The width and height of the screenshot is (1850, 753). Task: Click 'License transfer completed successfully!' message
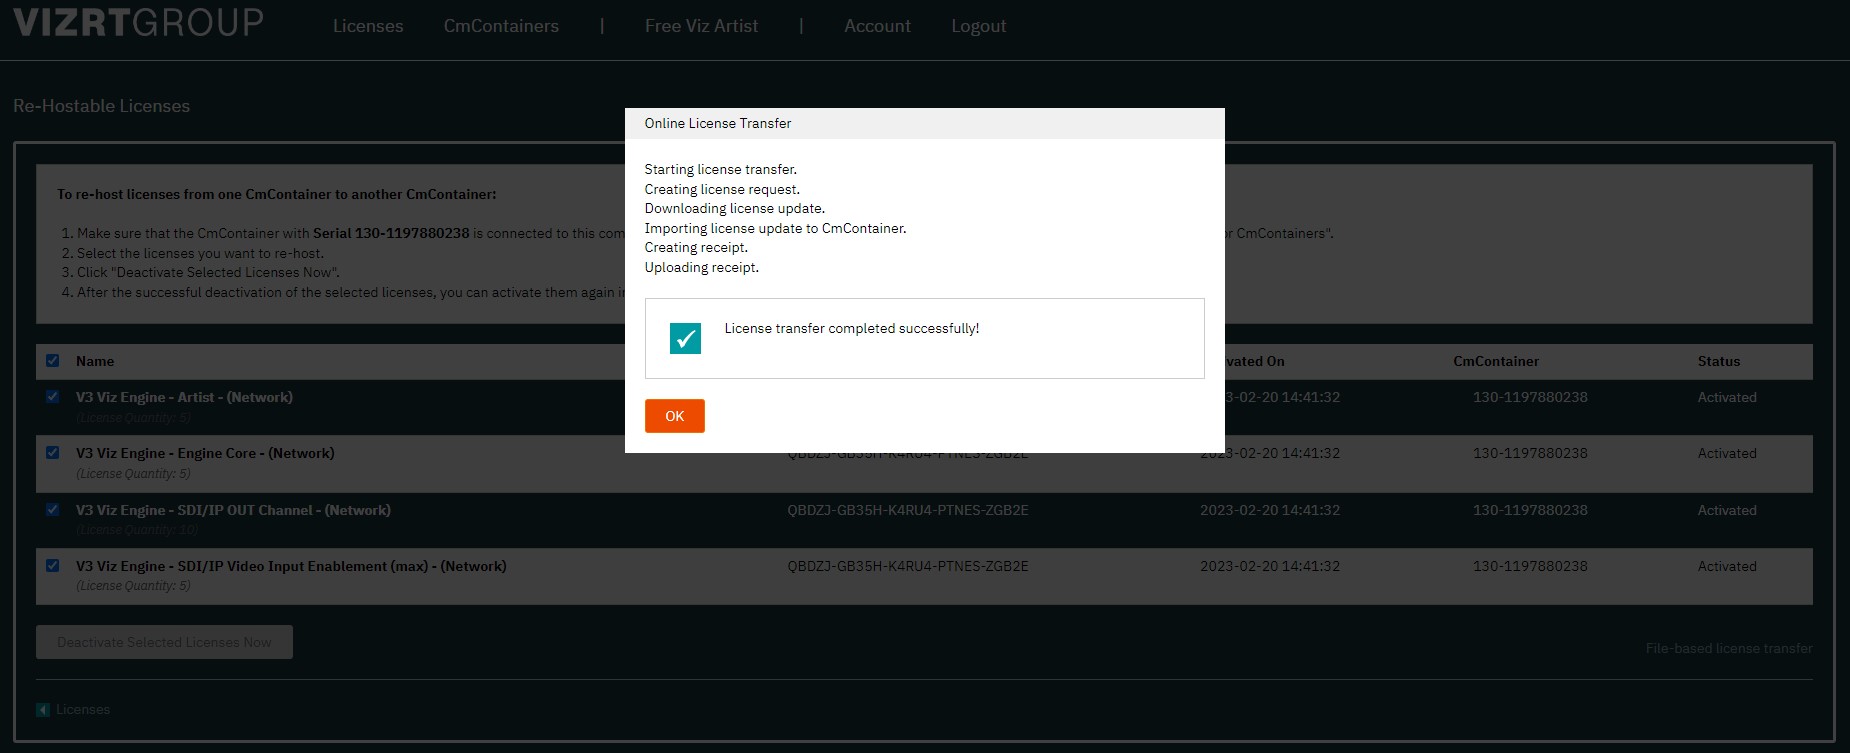pyautogui.click(x=852, y=328)
